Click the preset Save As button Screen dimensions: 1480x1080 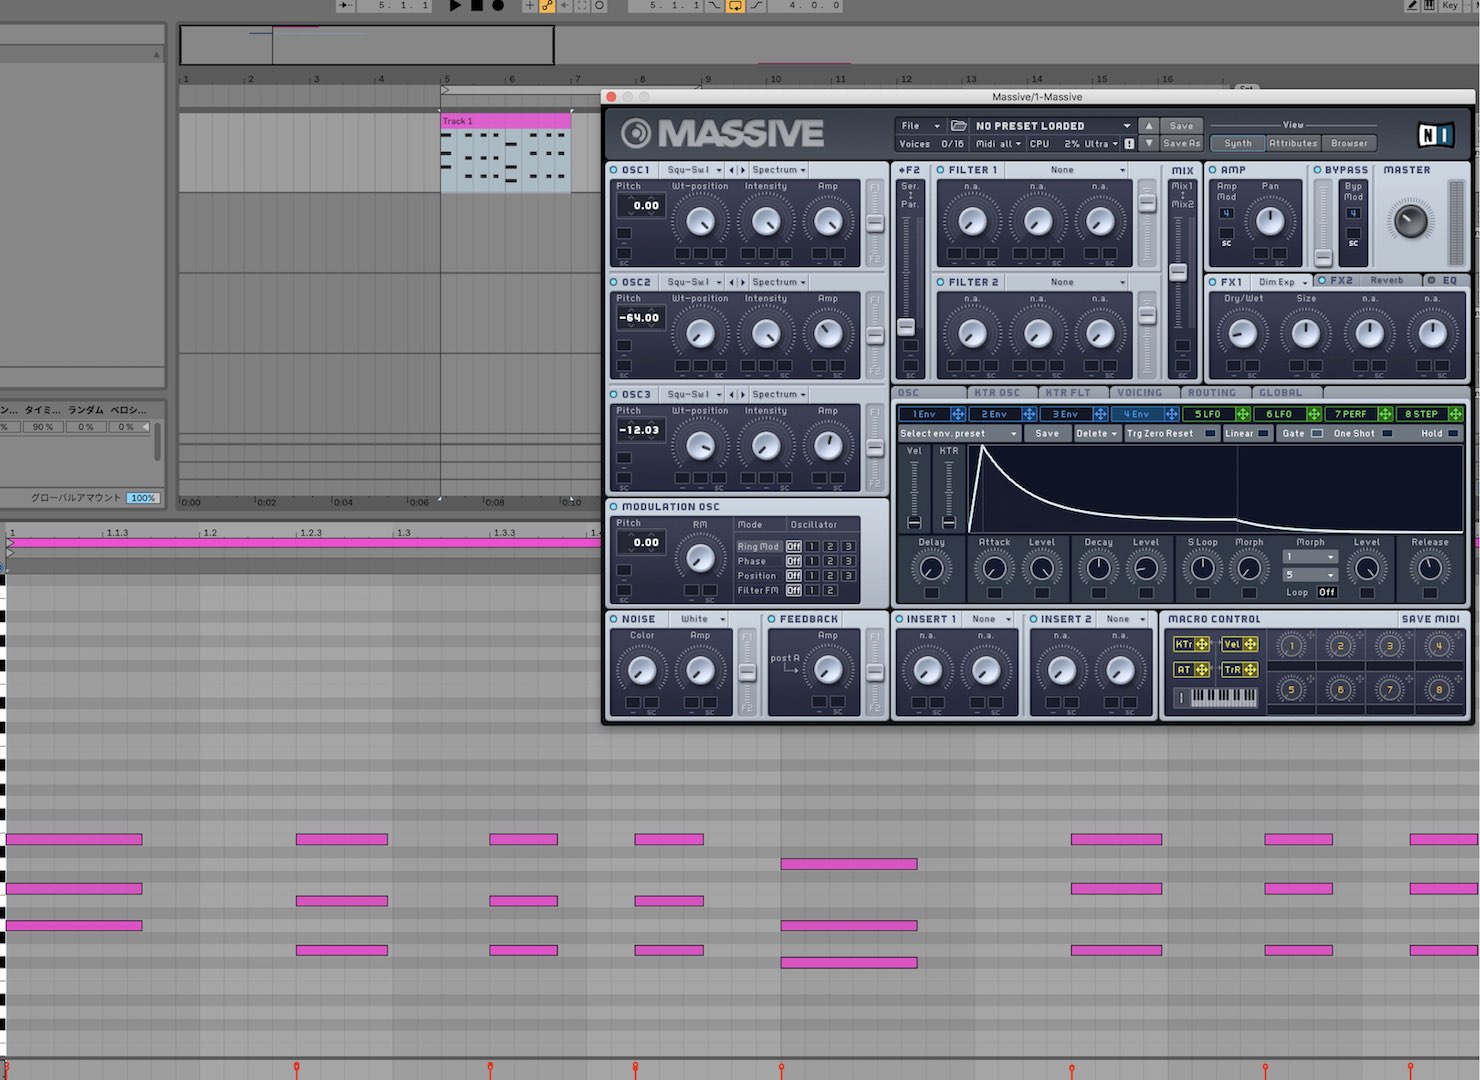click(1181, 143)
